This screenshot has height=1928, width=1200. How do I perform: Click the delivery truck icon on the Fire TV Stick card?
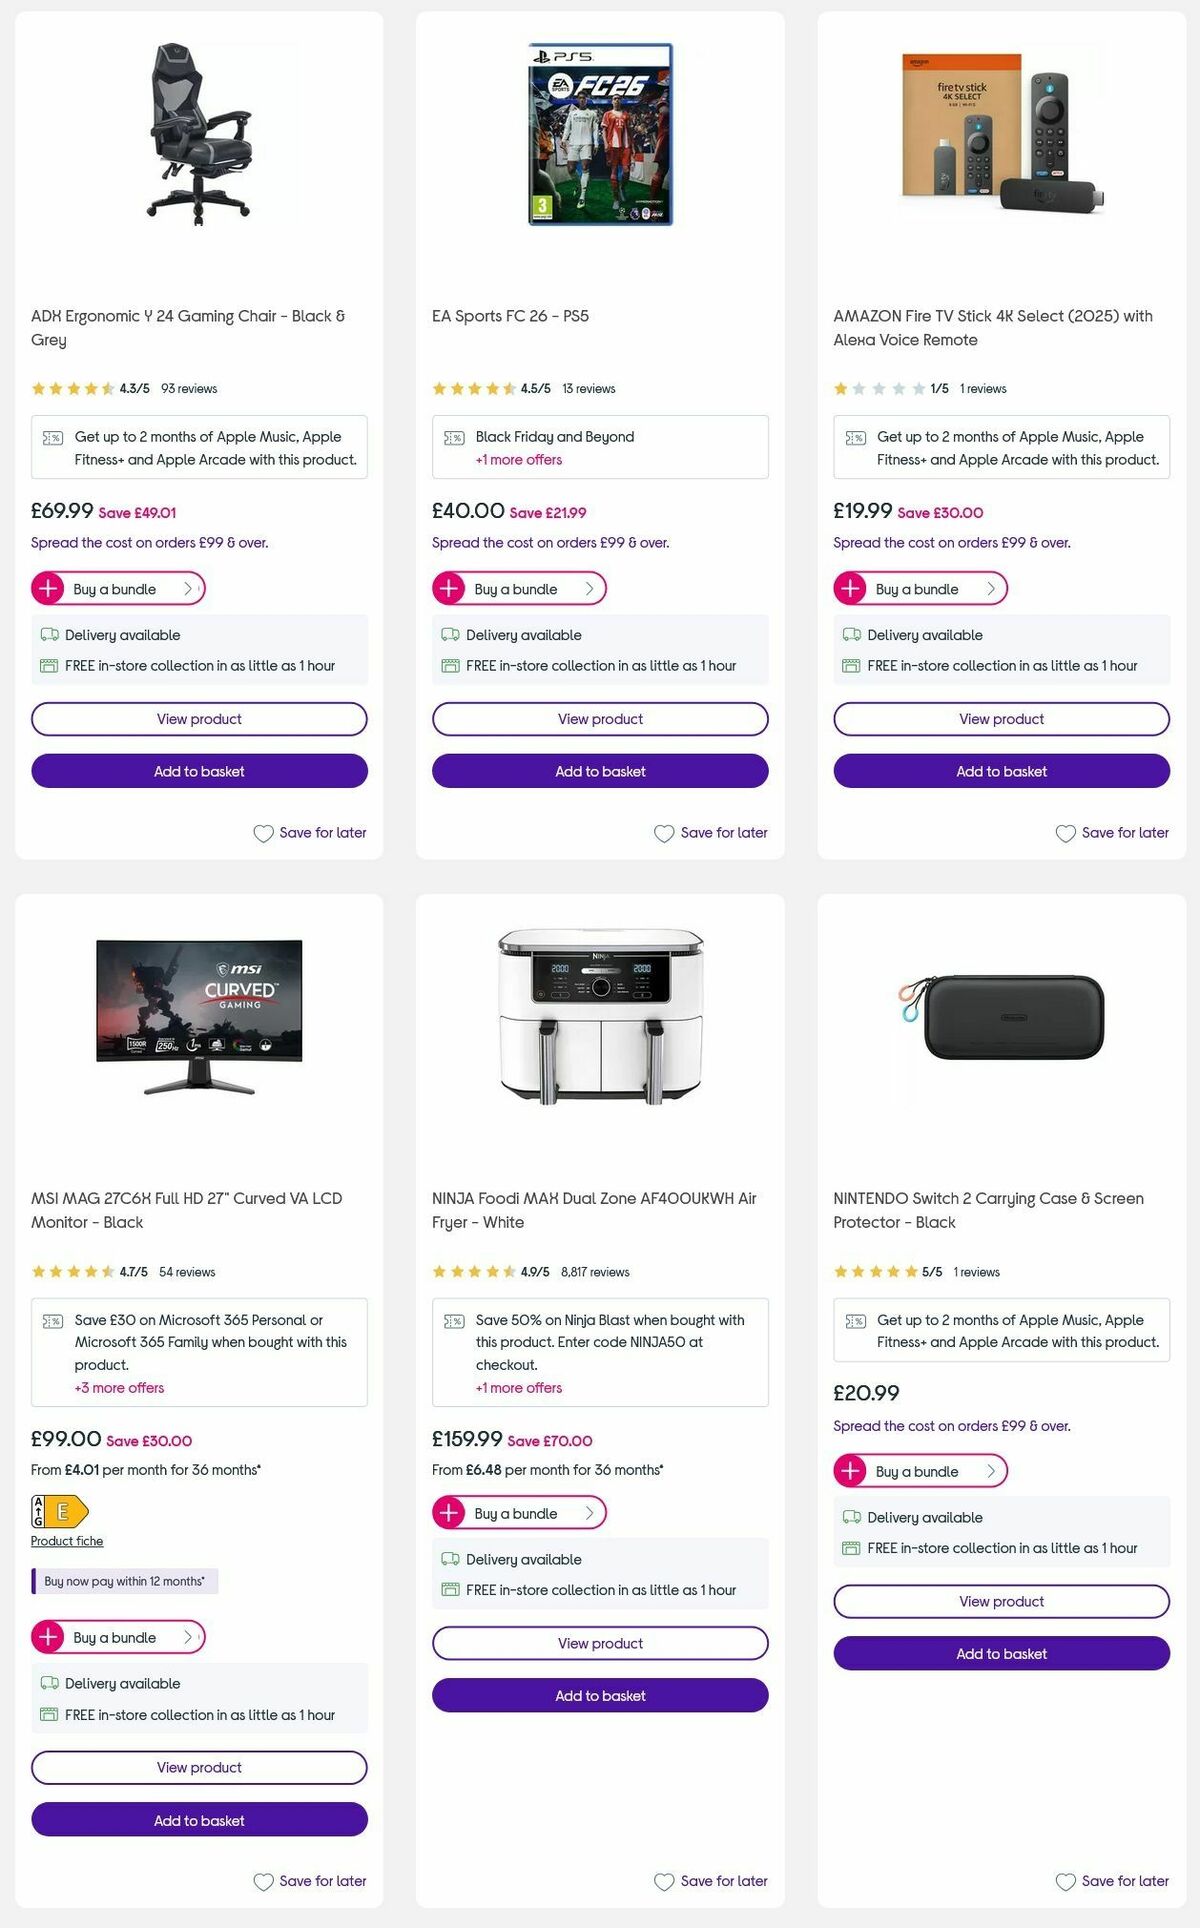pyautogui.click(x=853, y=635)
